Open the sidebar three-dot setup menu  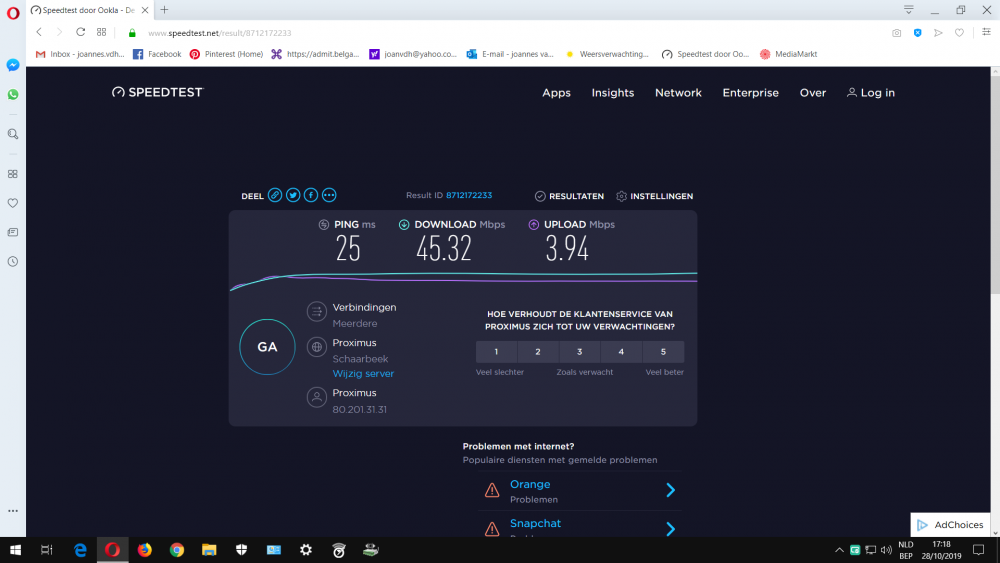click(13, 511)
